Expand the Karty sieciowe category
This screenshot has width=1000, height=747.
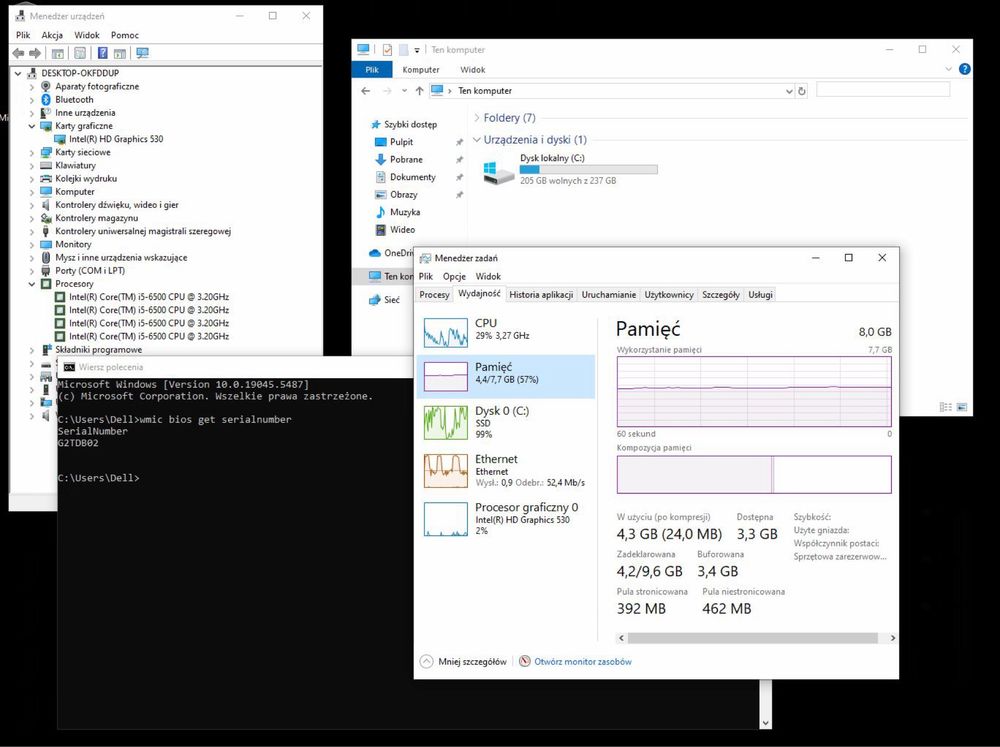point(32,152)
